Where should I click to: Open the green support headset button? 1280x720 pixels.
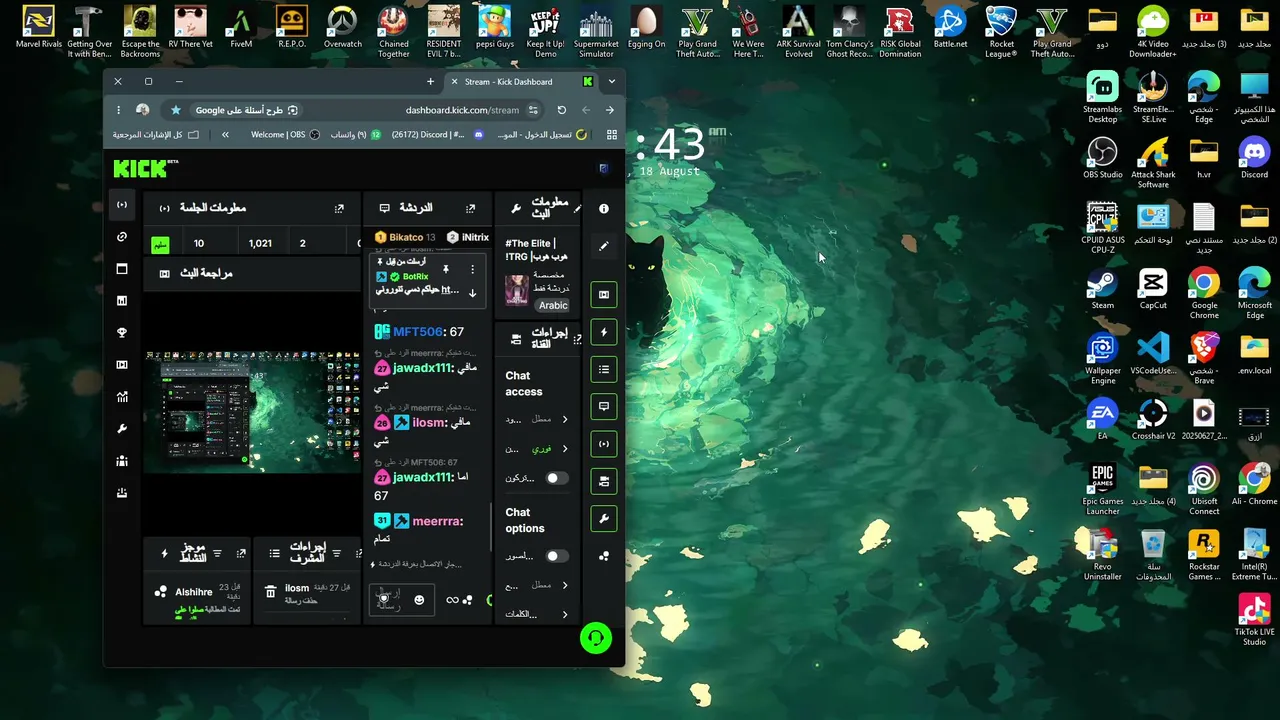(596, 638)
